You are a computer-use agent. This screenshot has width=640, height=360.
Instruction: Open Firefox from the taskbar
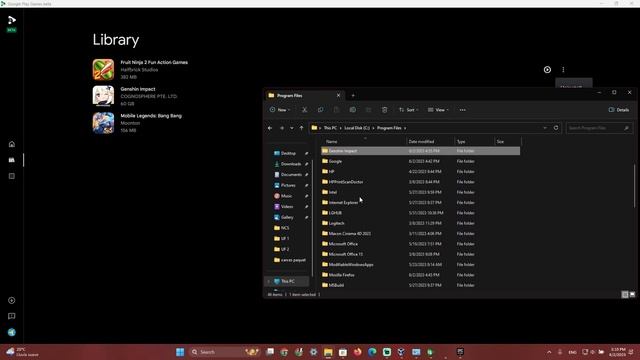pos(358,352)
